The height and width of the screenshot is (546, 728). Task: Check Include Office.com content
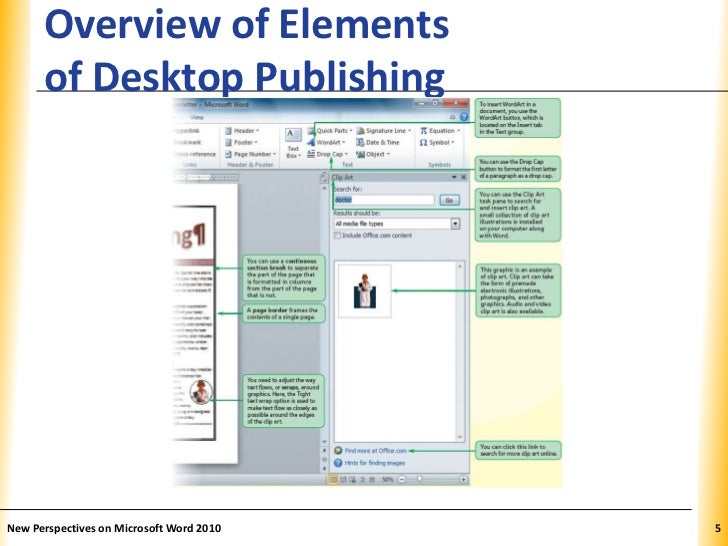[x=338, y=235]
